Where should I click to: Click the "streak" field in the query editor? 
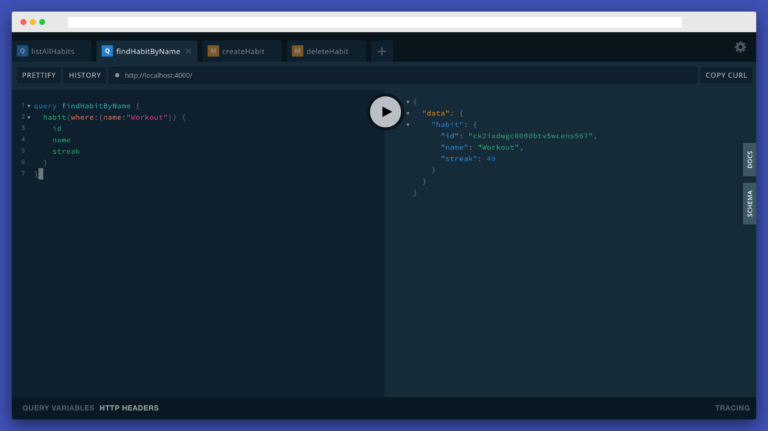66,151
